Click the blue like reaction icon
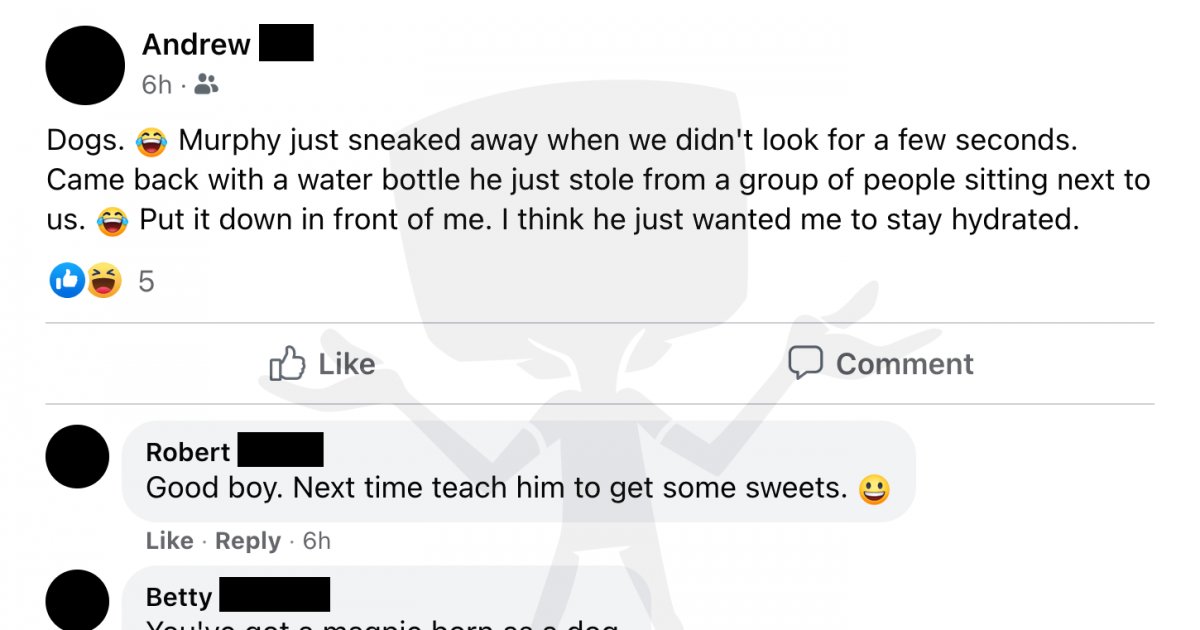The height and width of the screenshot is (630, 1200). 67,282
